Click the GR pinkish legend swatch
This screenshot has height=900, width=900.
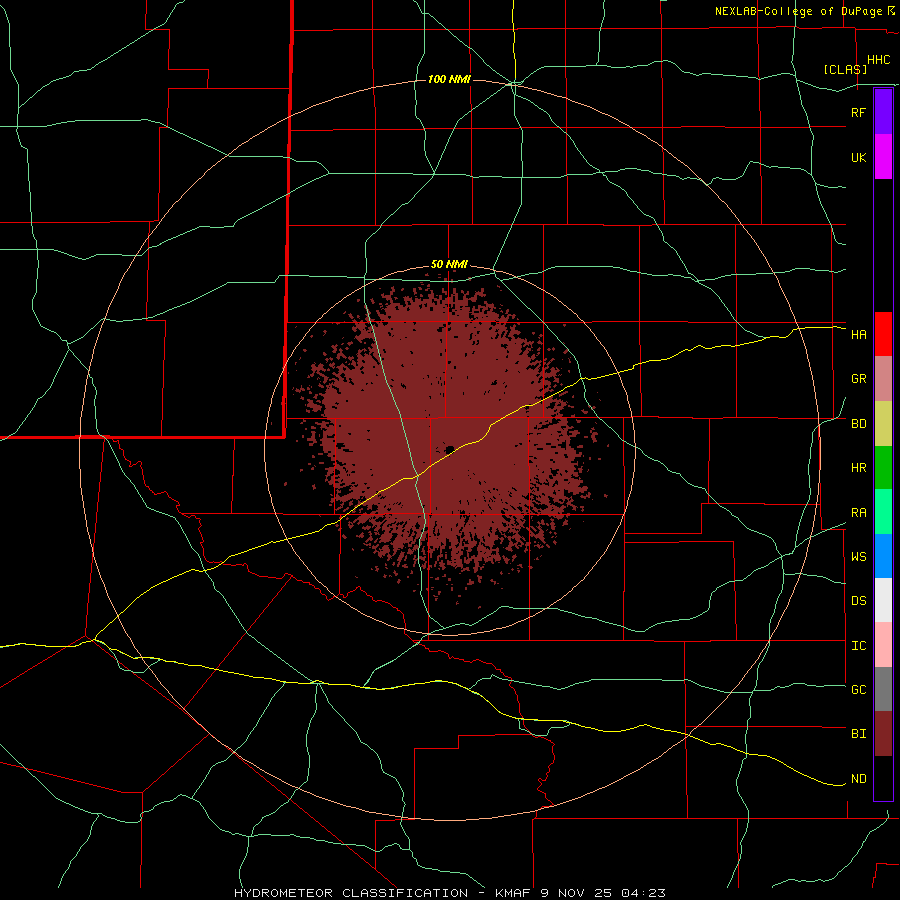883,379
